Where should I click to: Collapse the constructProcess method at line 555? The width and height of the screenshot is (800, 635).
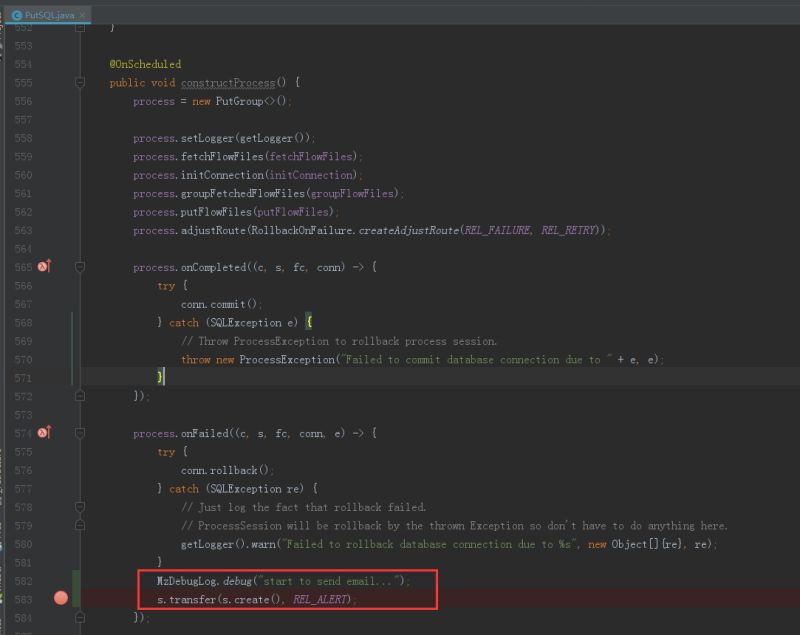click(82, 83)
